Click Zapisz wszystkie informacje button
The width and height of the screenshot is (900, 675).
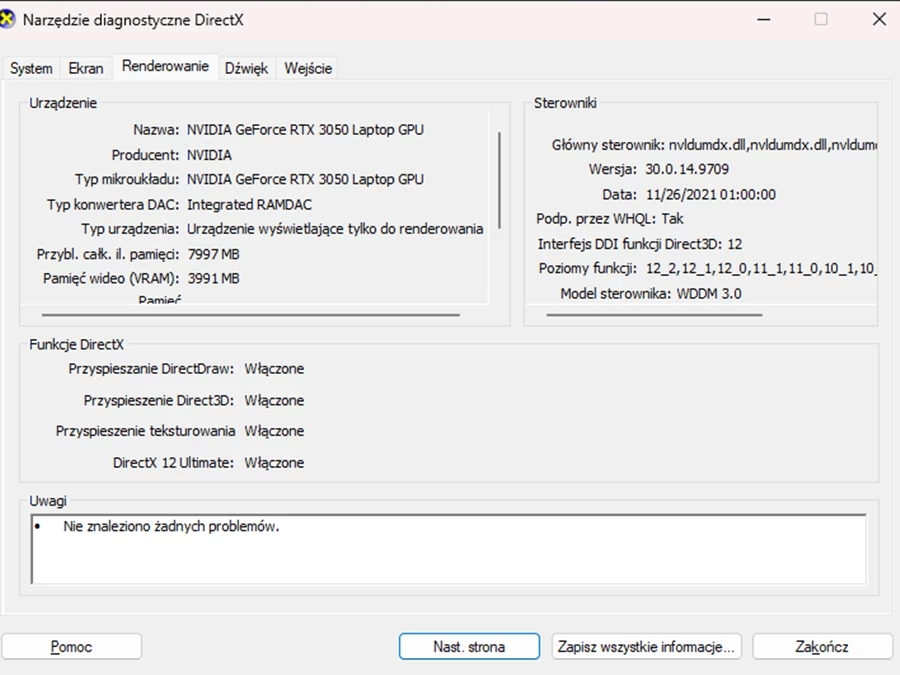pyautogui.click(x=646, y=646)
